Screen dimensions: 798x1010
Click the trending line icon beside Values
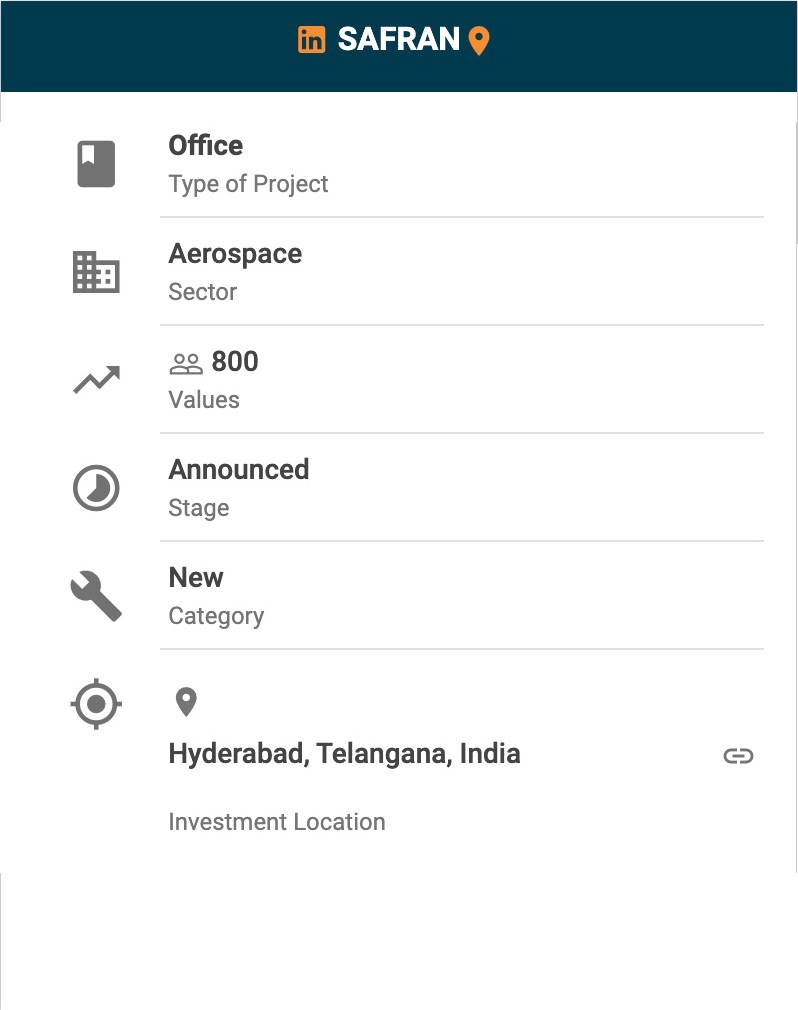[x=96, y=380]
